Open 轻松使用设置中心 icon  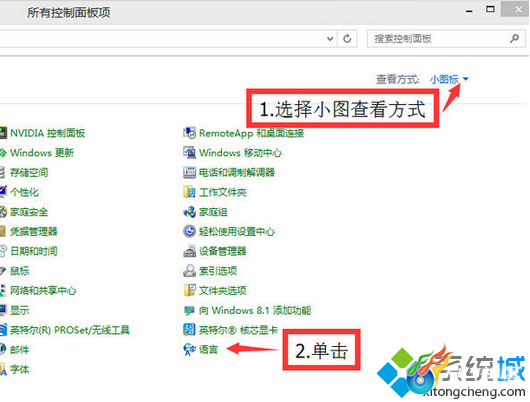coord(189,232)
